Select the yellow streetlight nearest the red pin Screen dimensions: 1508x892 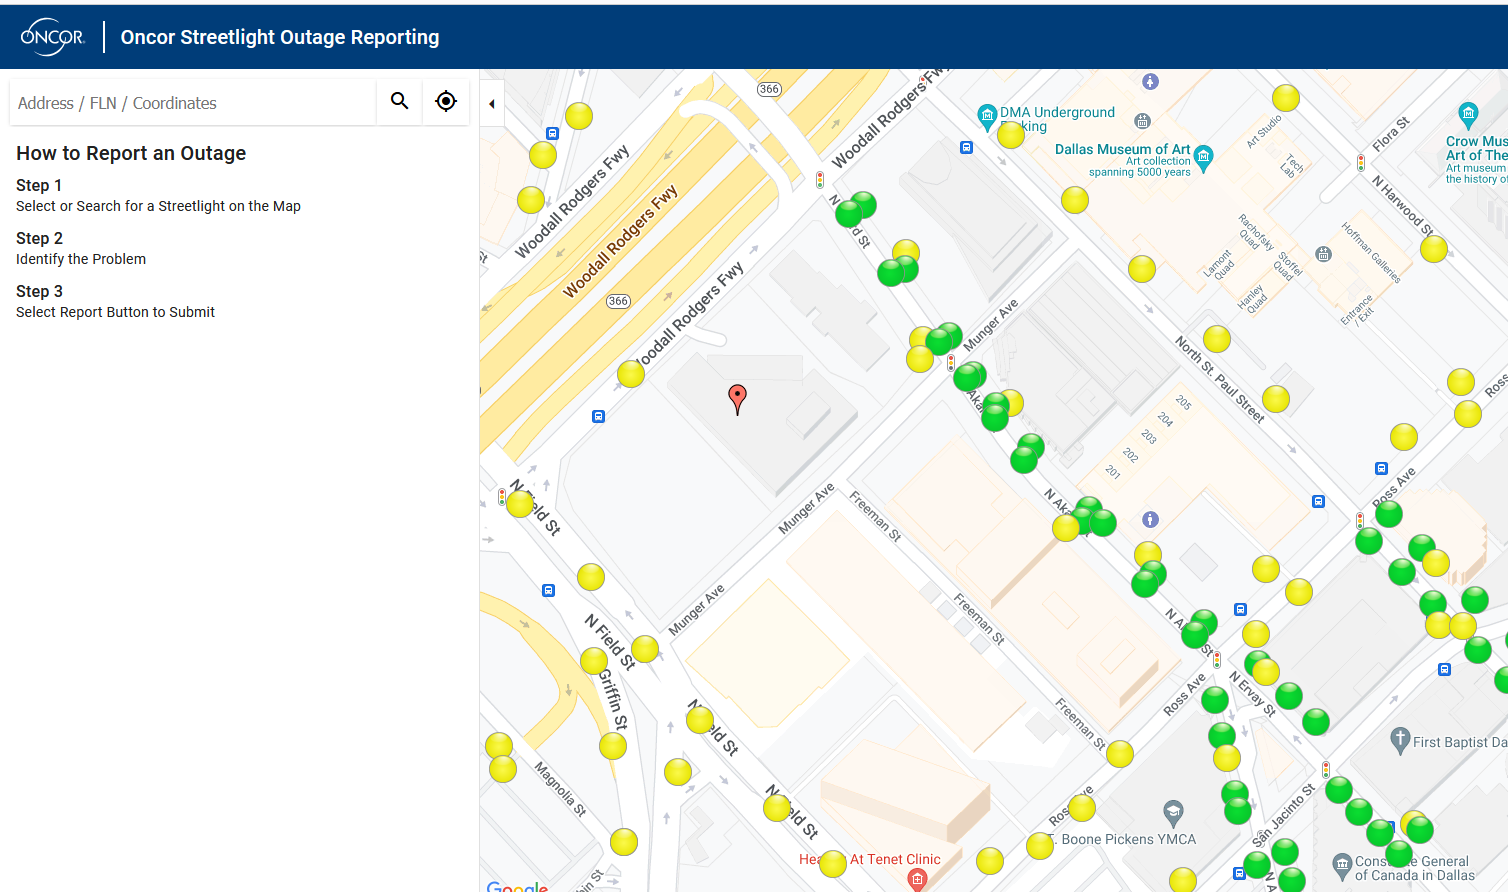pyautogui.click(x=631, y=374)
